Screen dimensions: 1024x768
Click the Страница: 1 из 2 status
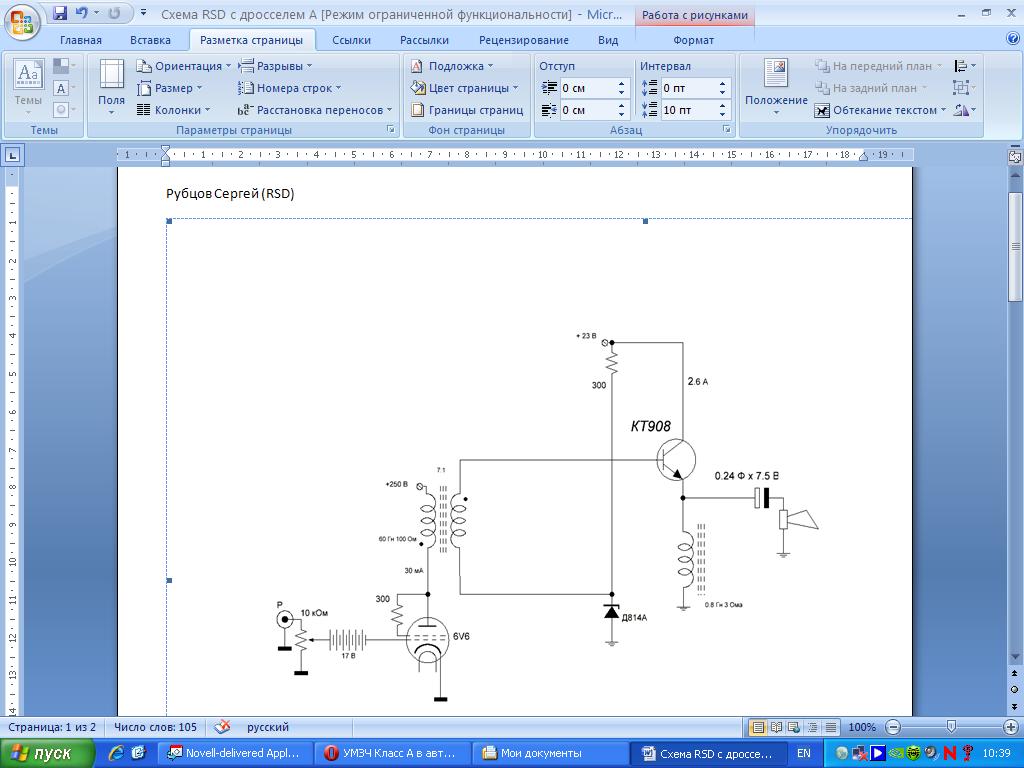coord(52,727)
